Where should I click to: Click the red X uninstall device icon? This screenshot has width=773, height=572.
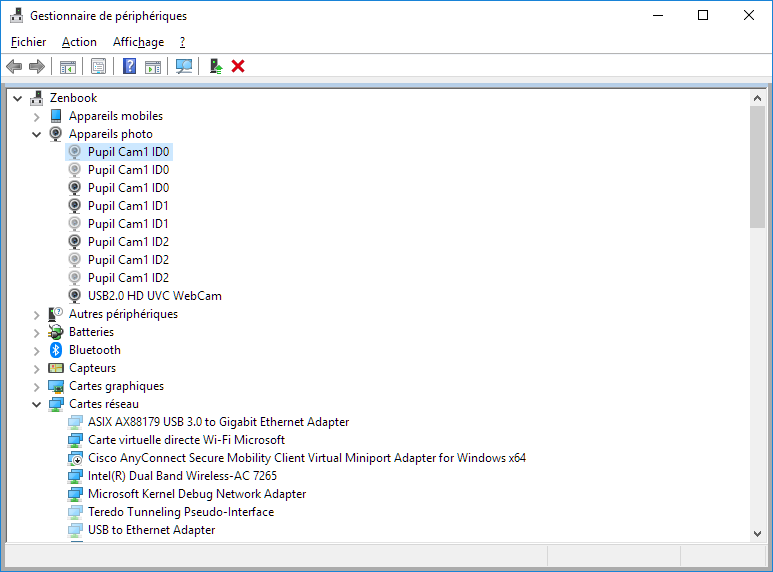[x=238, y=66]
